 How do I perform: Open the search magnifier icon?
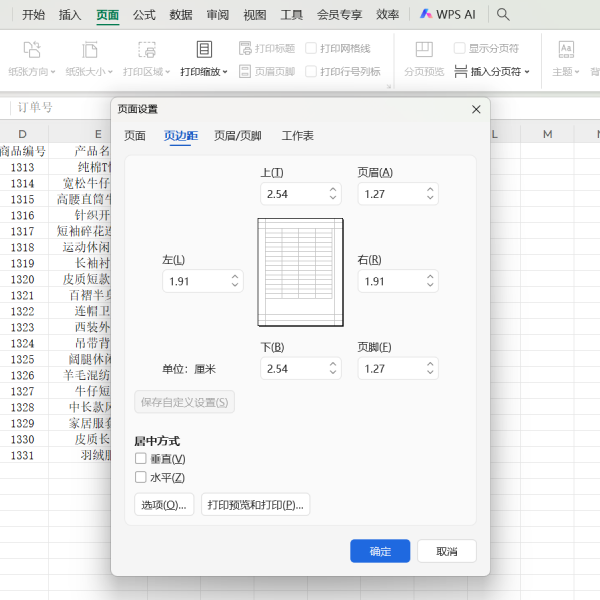[x=503, y=15]
